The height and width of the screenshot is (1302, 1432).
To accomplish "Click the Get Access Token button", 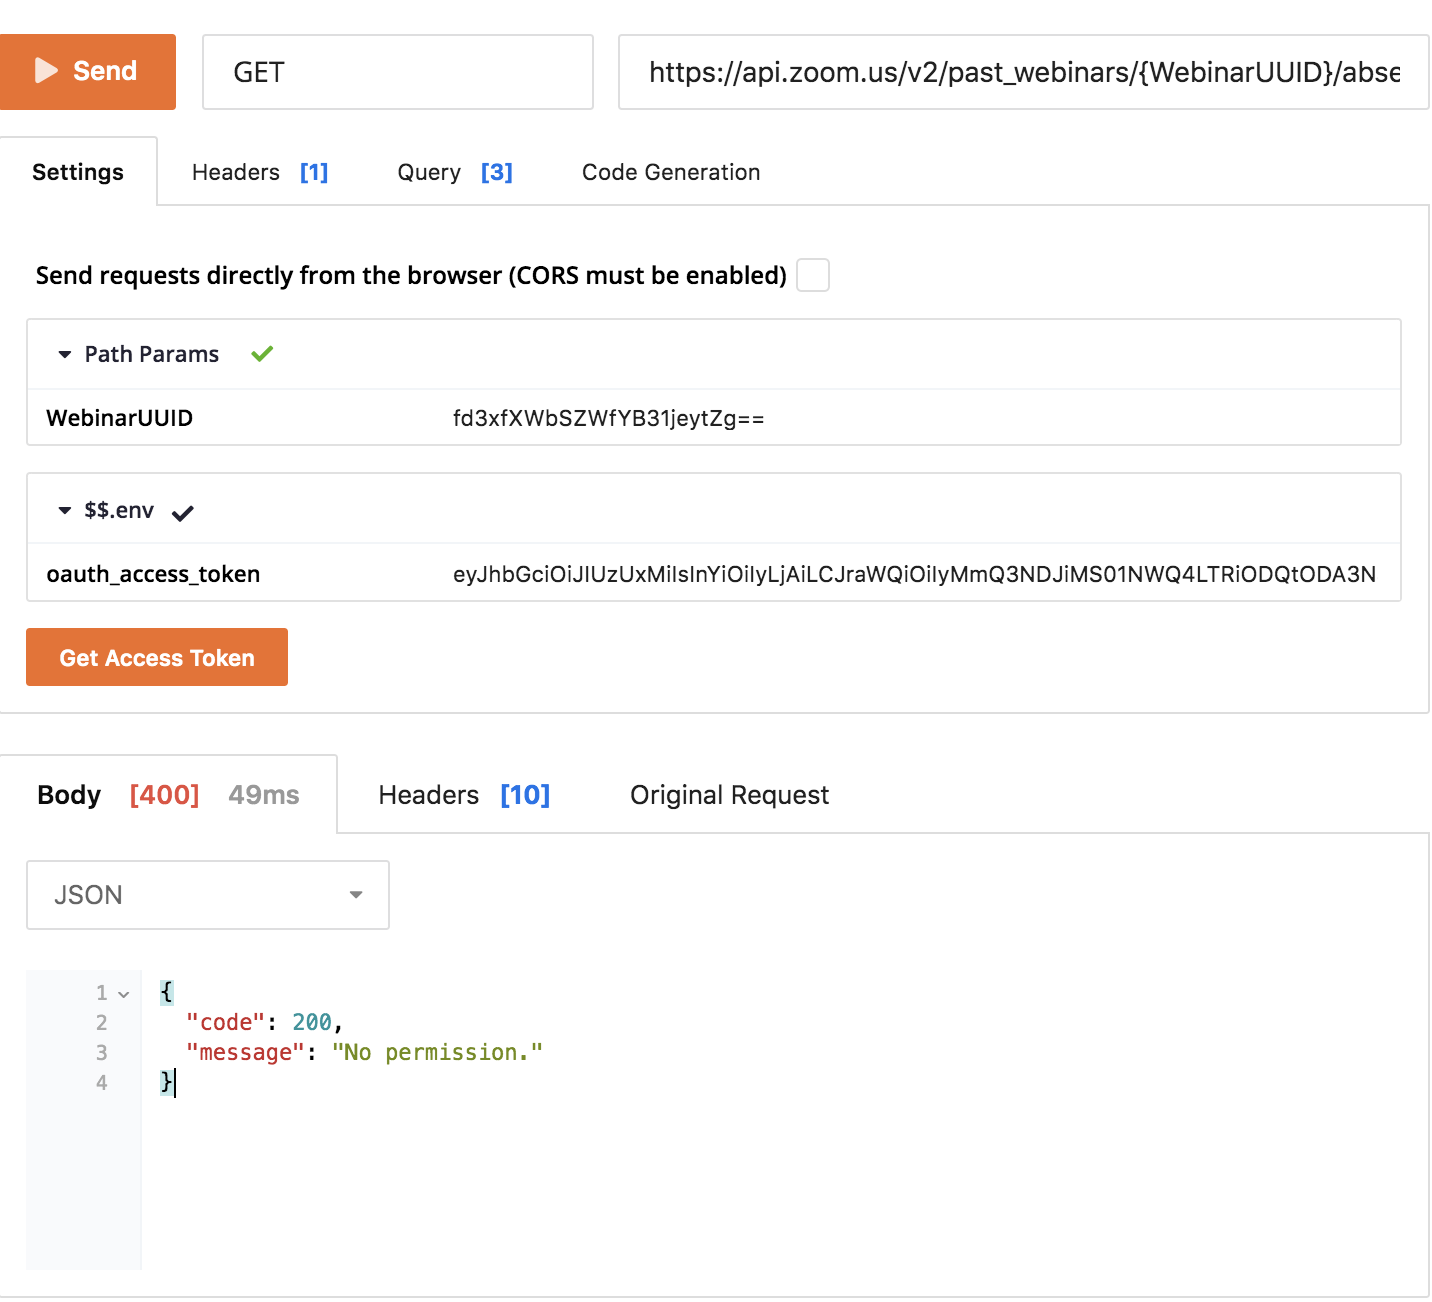I will tap(157, 657).
